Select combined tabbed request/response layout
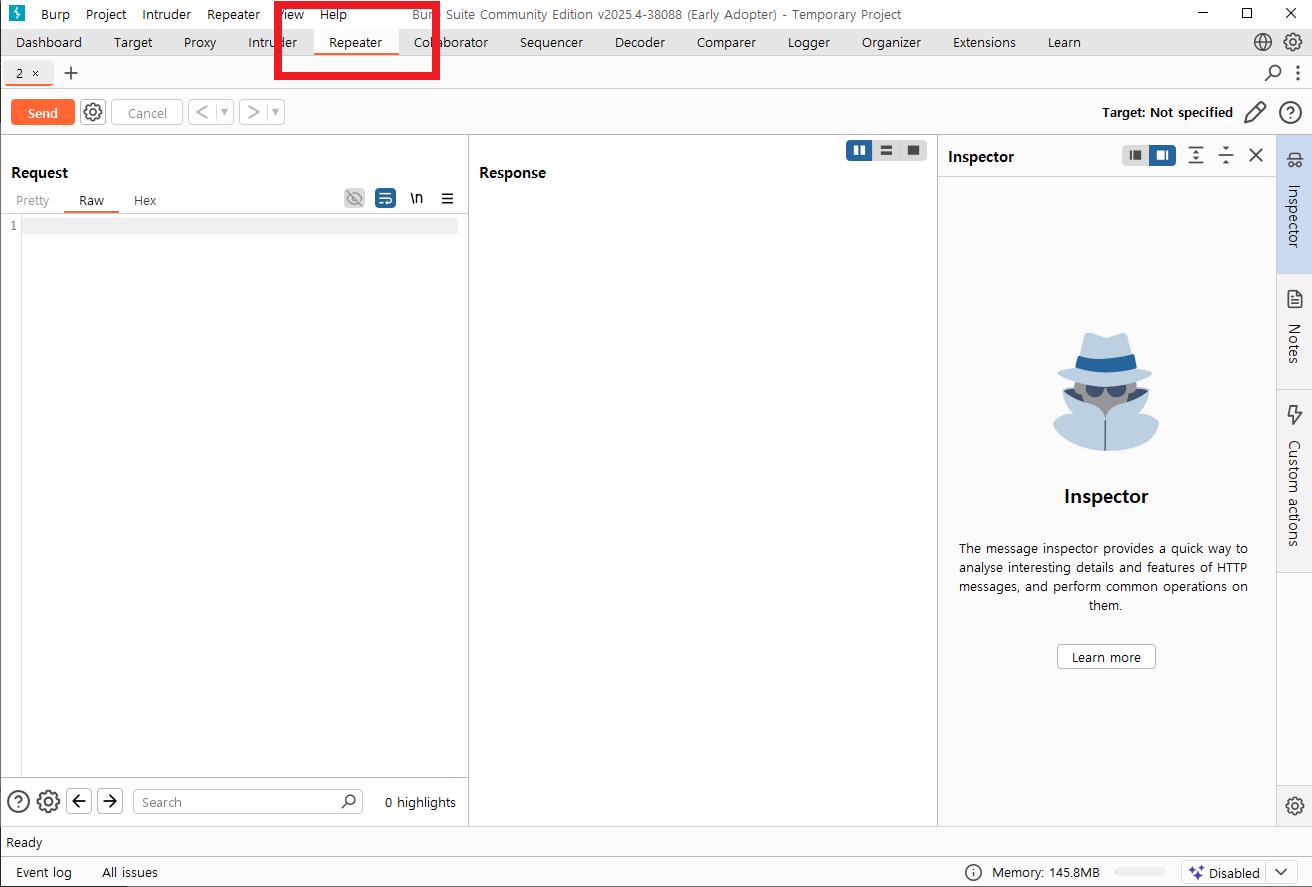1312x887 pixels. coord(913,150)
